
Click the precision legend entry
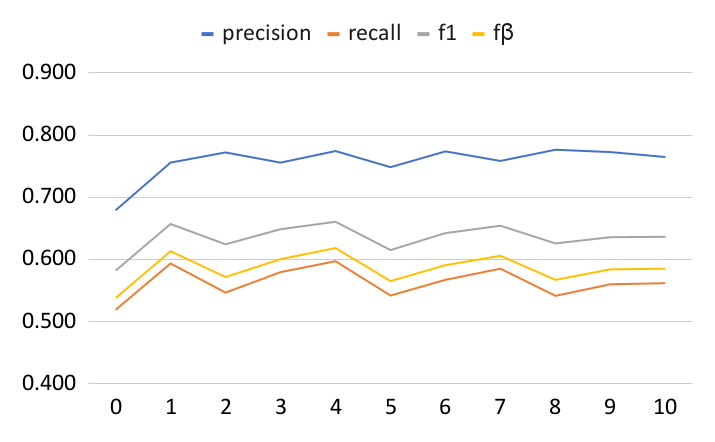click(268, 33)
